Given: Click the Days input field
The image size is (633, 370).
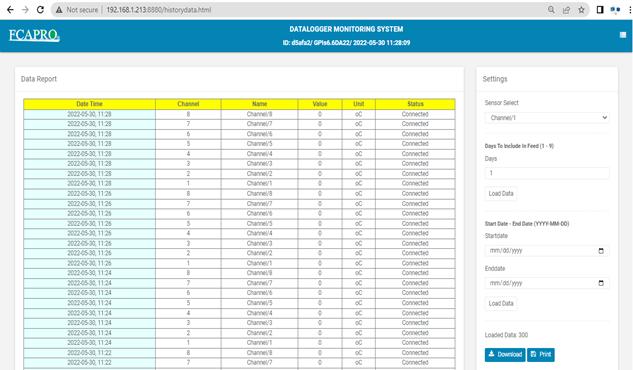Looking at the screenshot, I should click(x=547, y=173).
